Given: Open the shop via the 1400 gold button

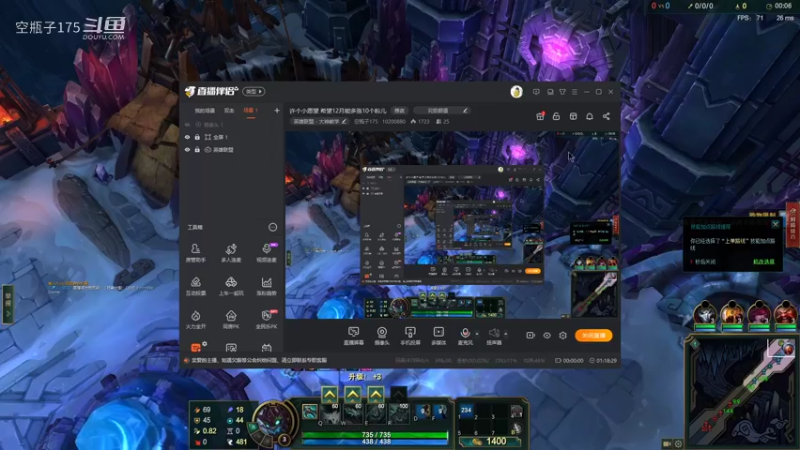Looking at the screenshot, I should coord(490,441).
